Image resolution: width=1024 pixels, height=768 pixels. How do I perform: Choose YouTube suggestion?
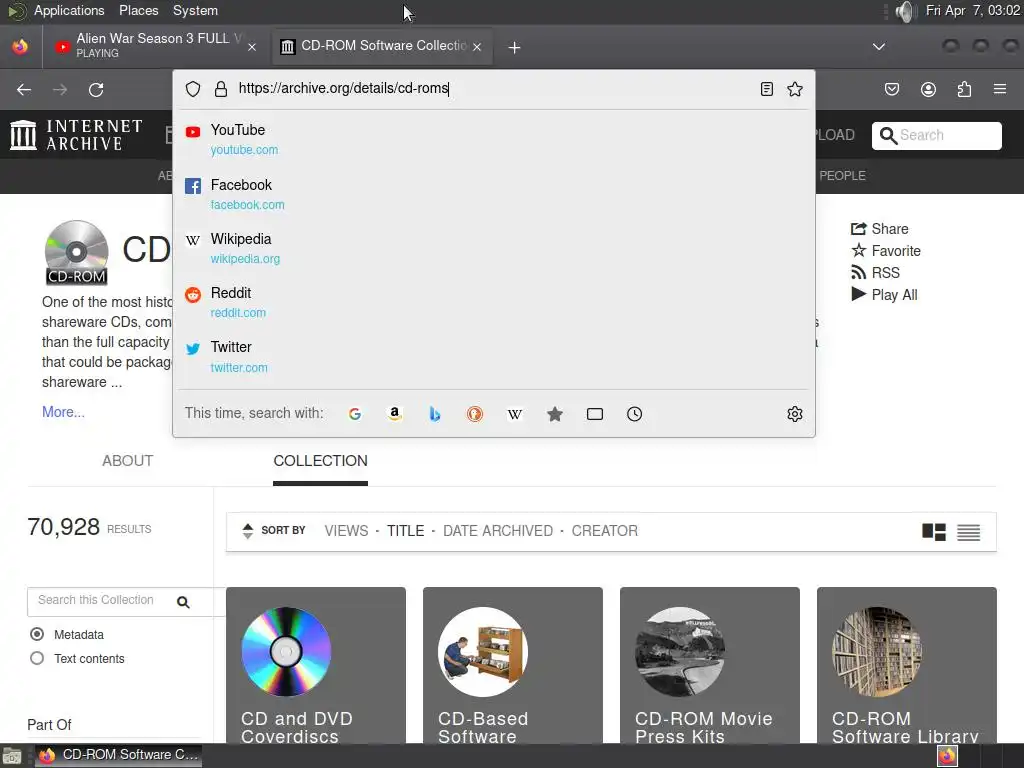494,139
